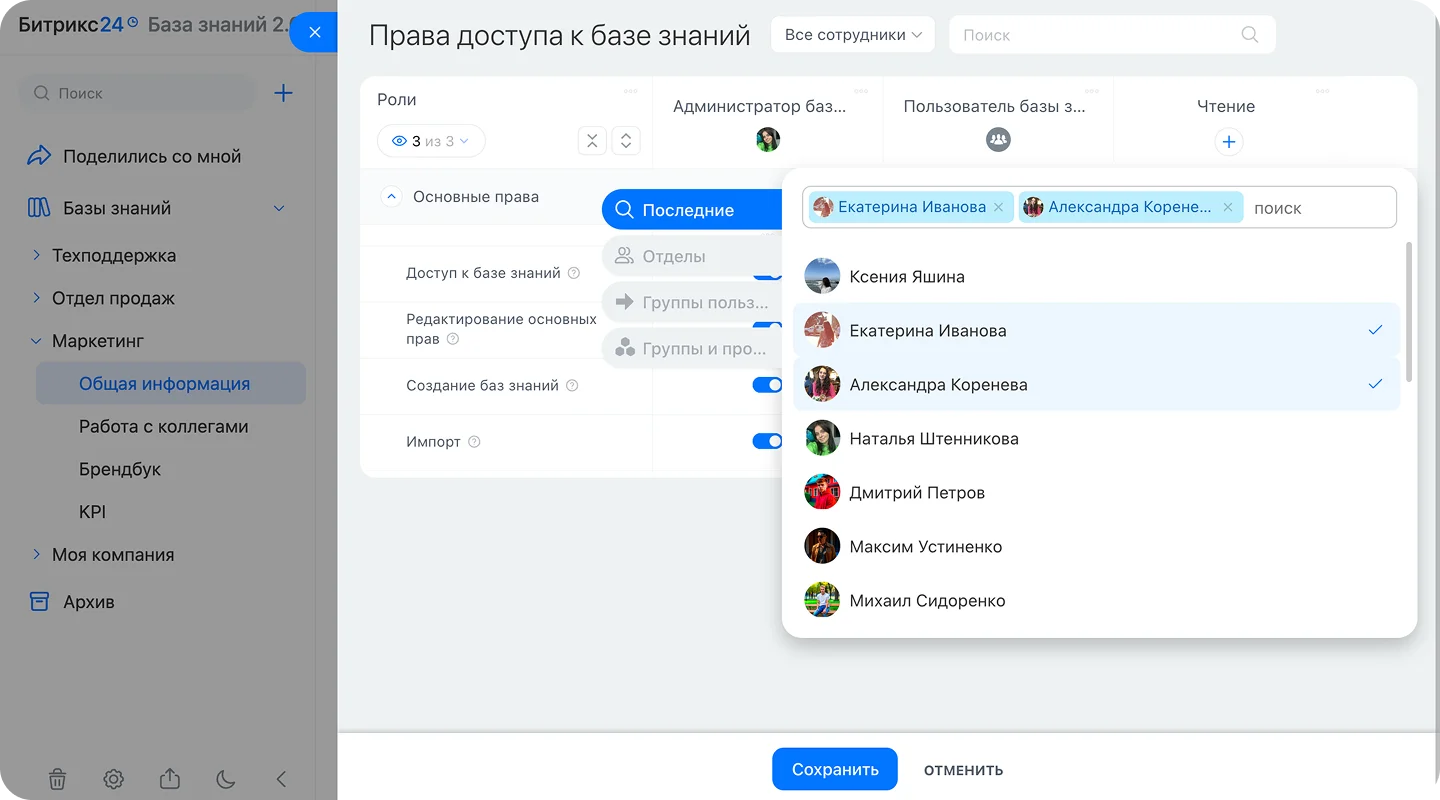Open KPI page
Viewport: 1440px width, 800px height.
point(92,512)
